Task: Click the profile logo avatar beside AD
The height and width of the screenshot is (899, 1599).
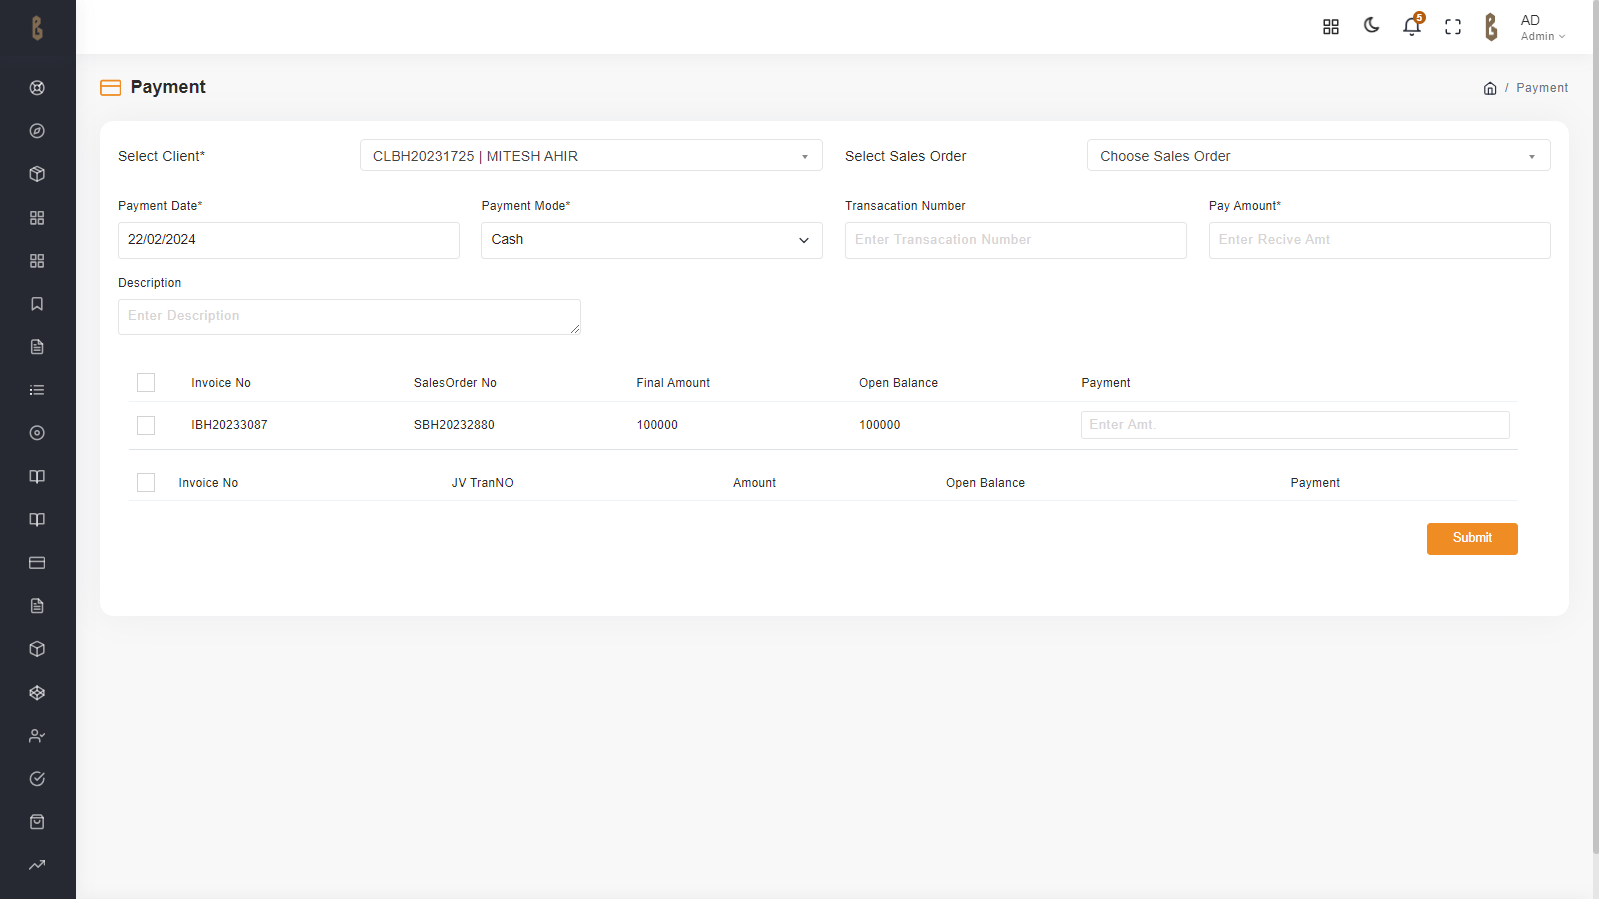Action: coord(1491,27)
